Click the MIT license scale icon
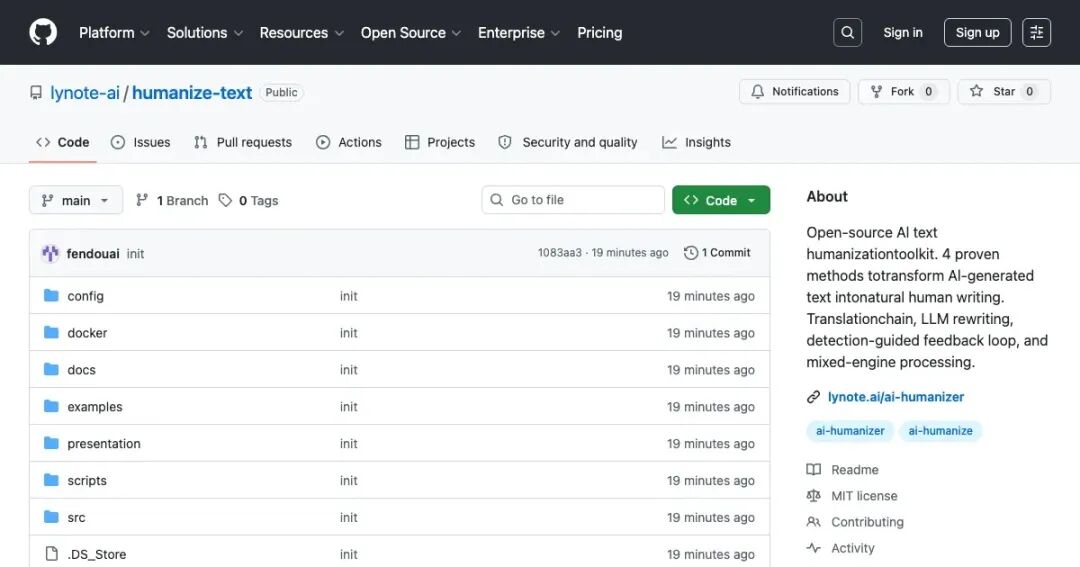This screenshot has width=1080, height=567. 813,496
